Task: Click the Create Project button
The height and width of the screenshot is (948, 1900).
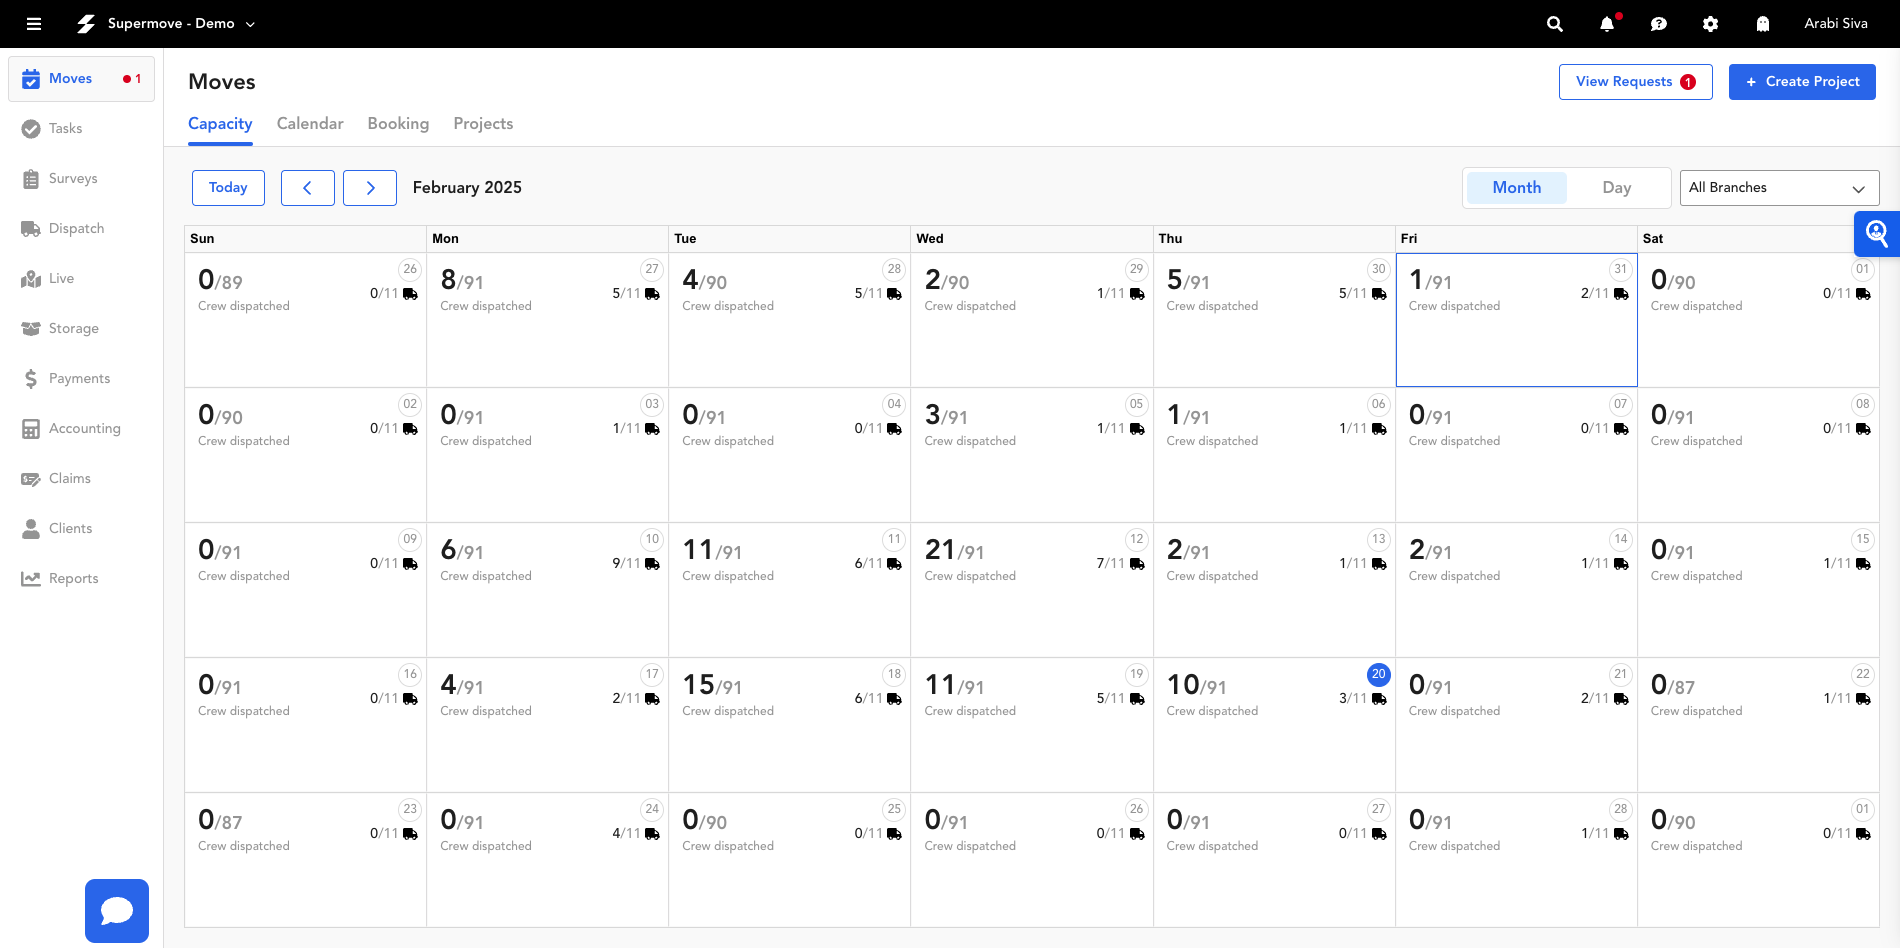Action: coord(1802,82)
